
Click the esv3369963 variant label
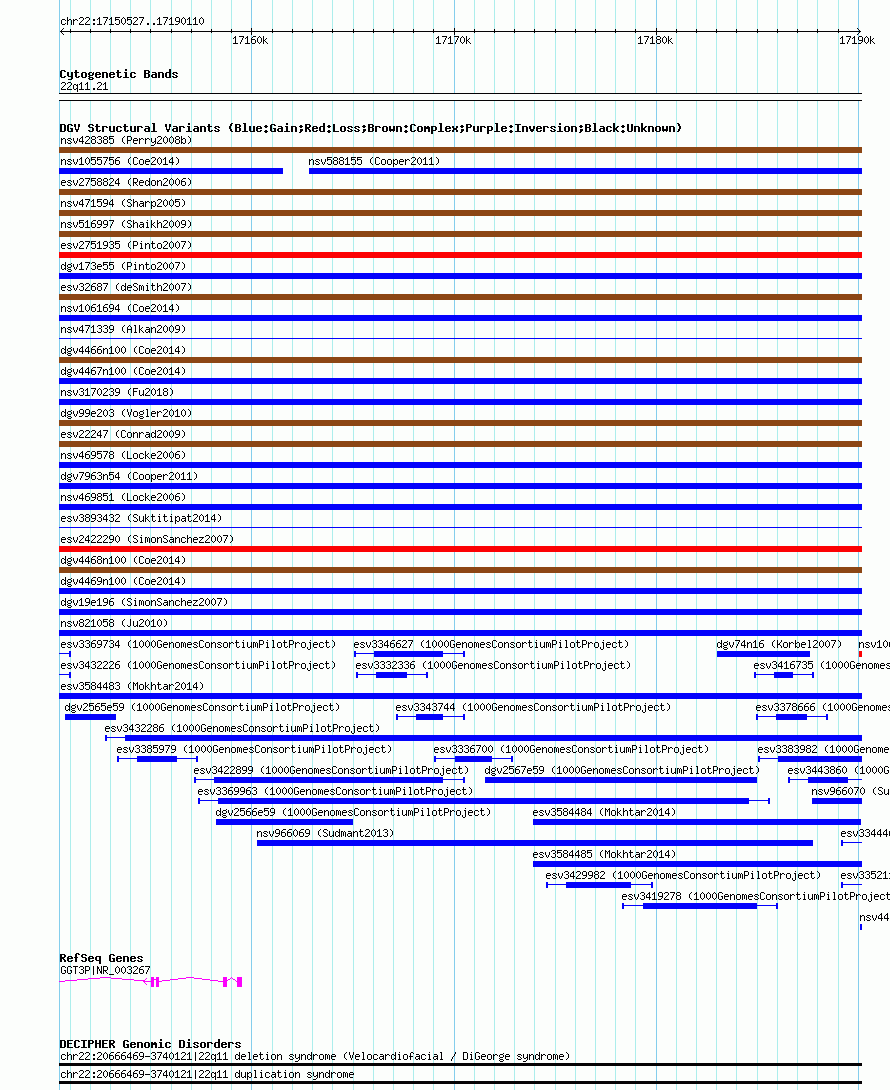pos(335,791)
